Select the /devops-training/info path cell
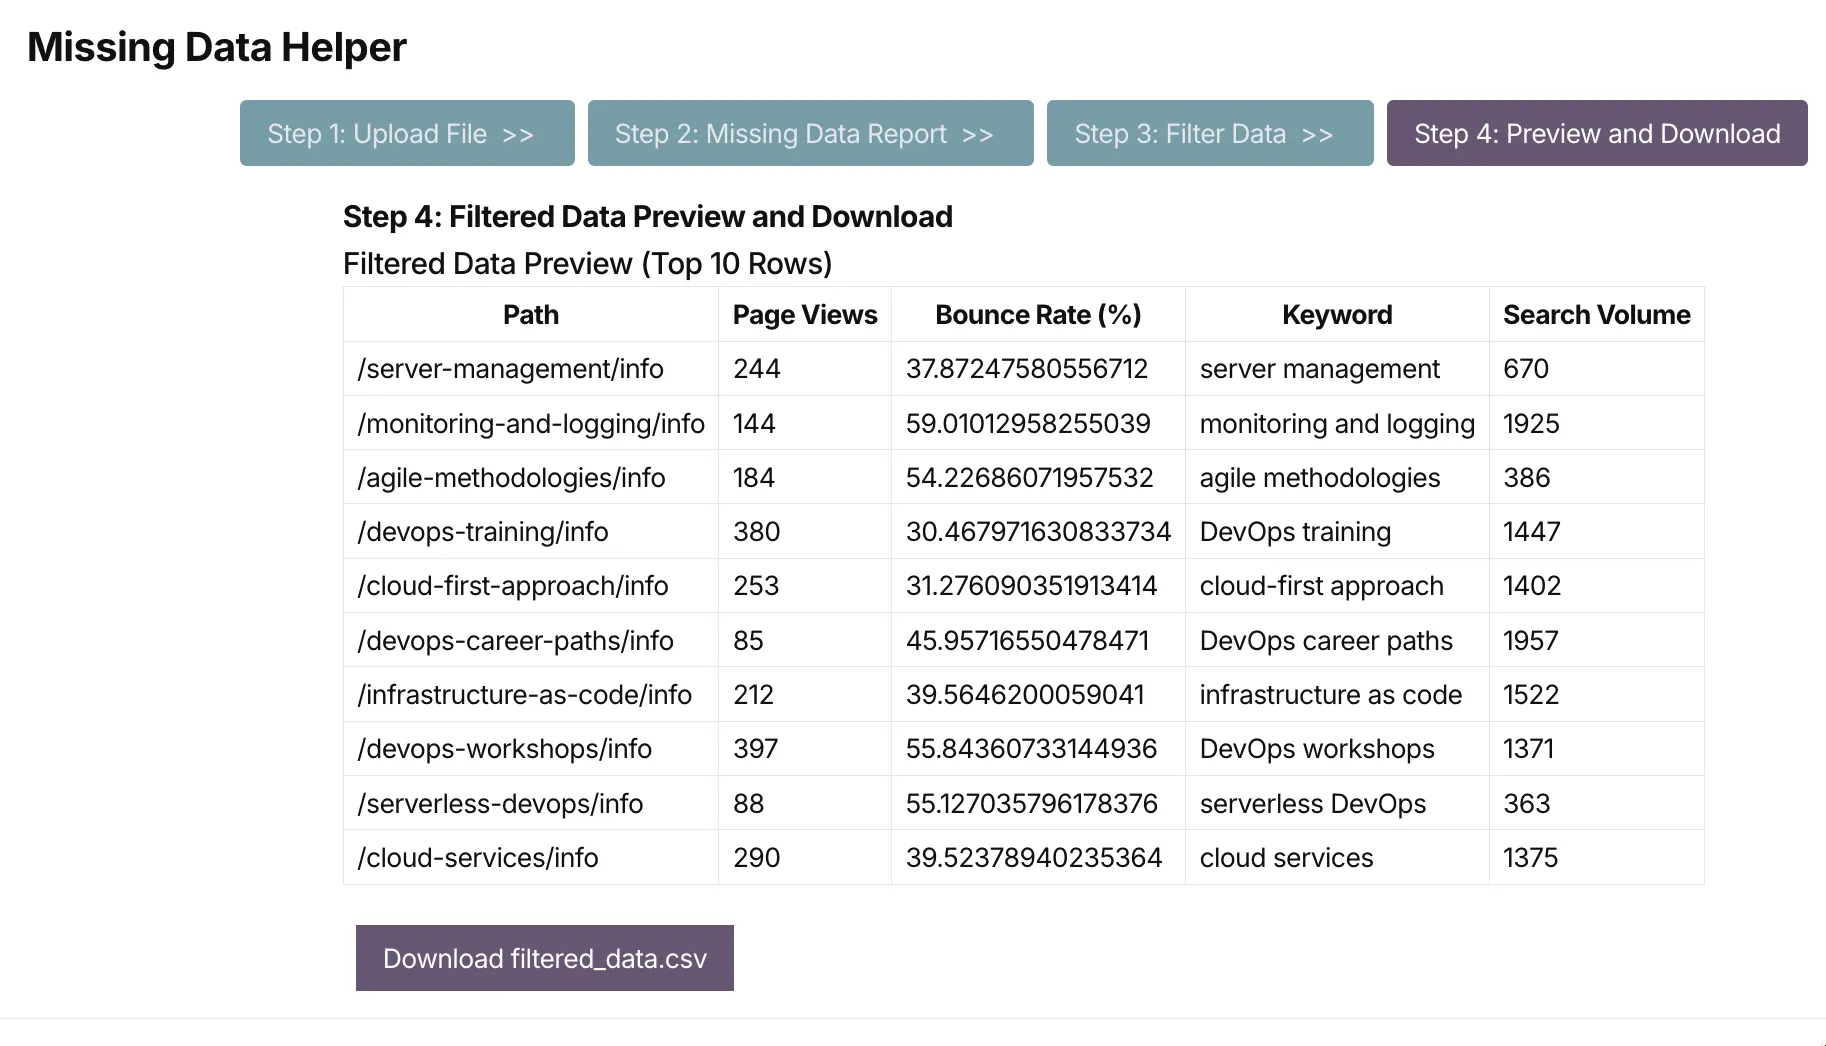The image size is (1826, 1046). click(531, 531)
